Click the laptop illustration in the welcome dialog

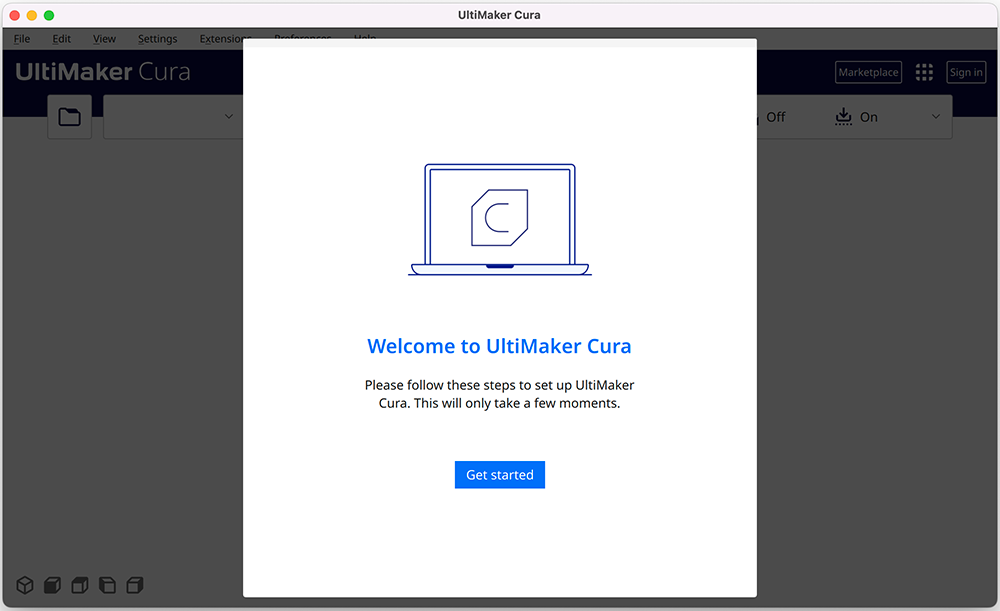click(x=499, y=218)
